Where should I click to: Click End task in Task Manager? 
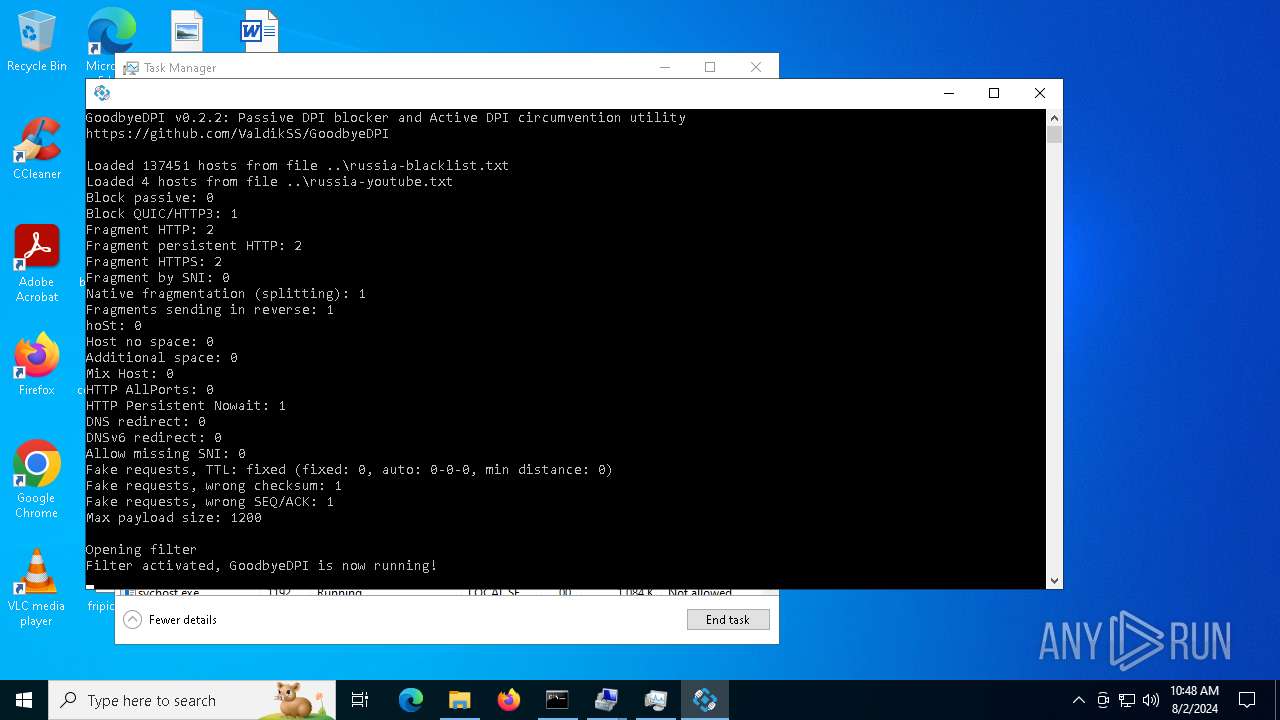728,620
